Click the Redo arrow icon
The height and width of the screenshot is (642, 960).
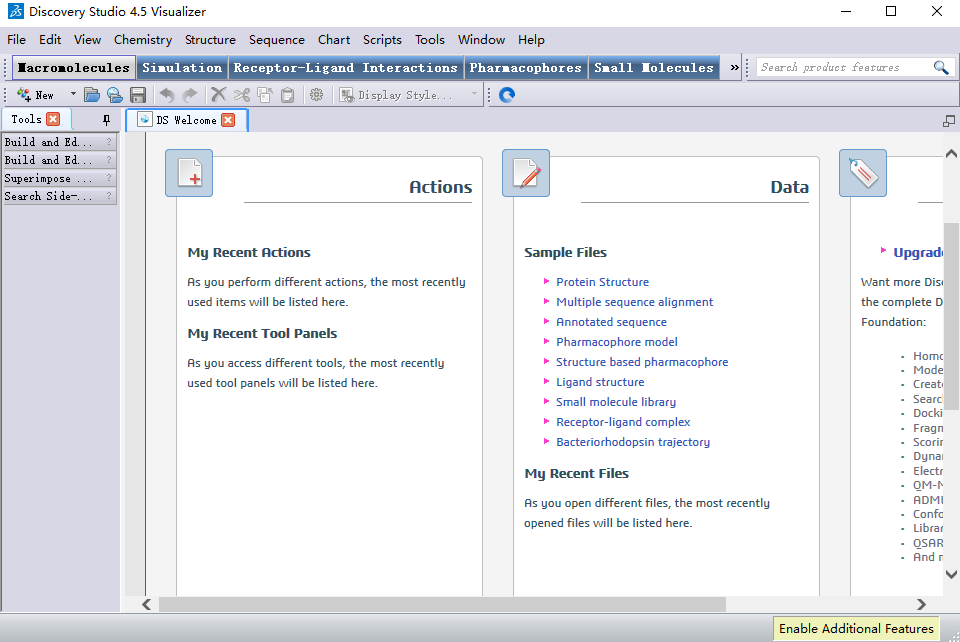tap(190, 95)
